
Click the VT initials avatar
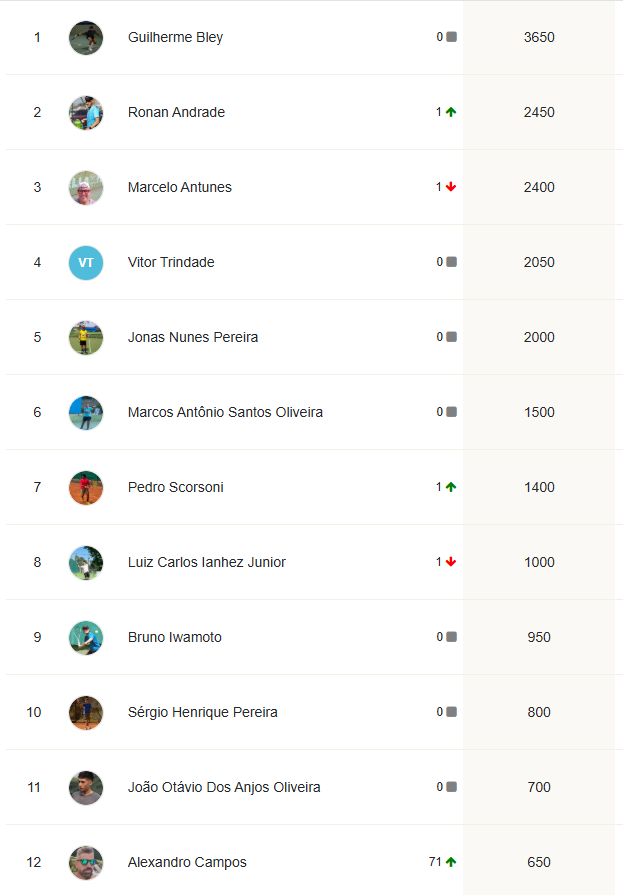click(86, 263)
